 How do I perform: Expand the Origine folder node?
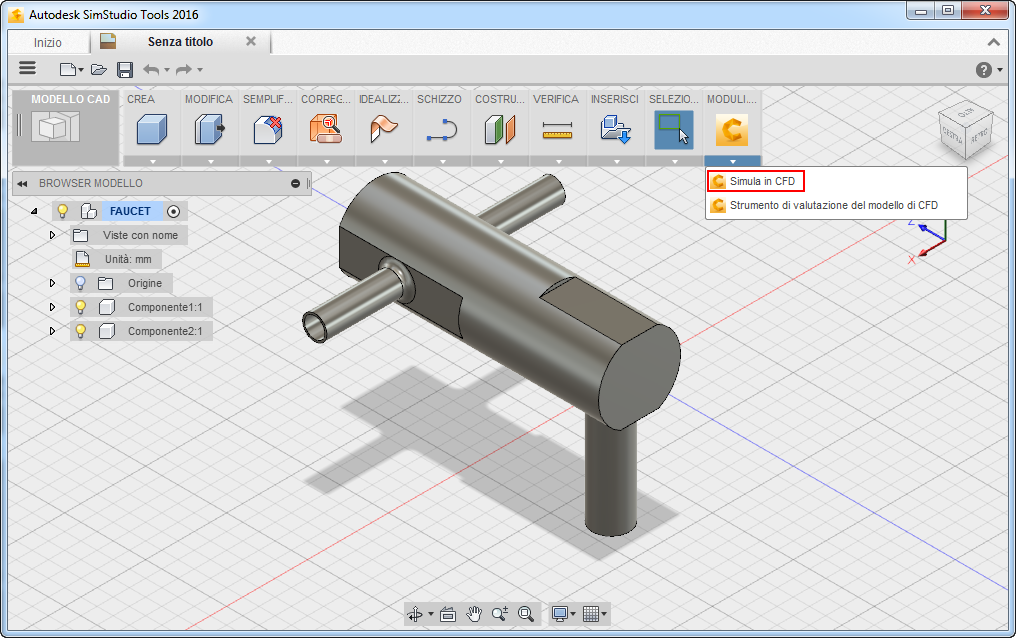[x=52, y=283]
